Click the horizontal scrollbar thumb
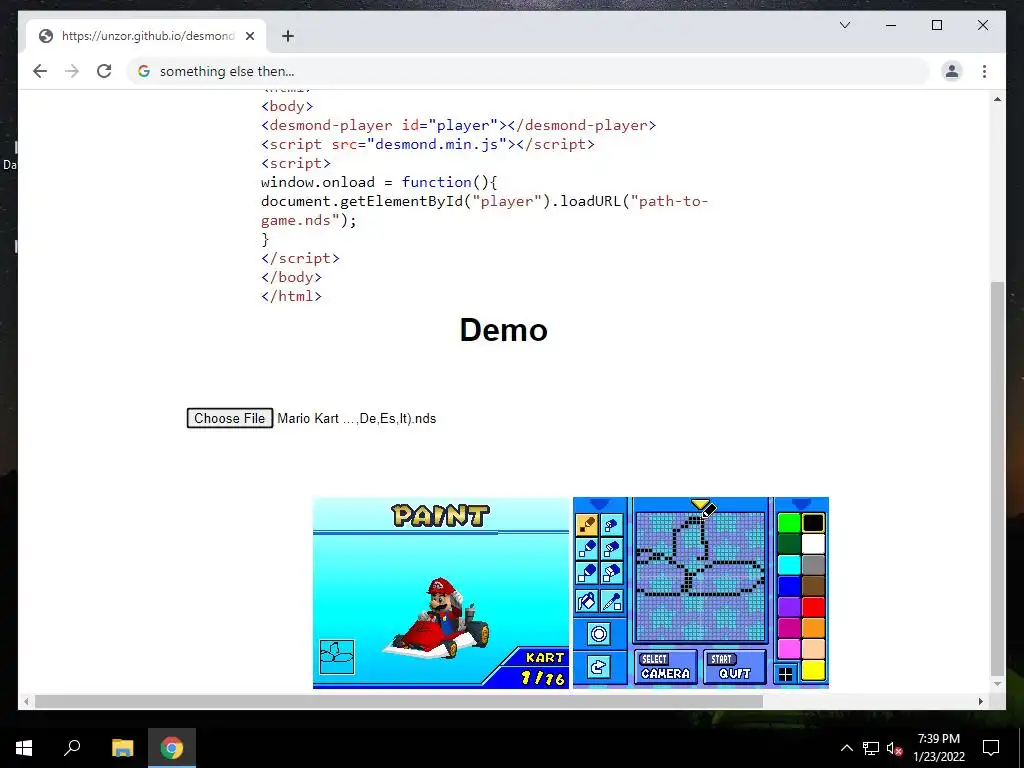The image size is (1024, 768). [x=398, y=701]
